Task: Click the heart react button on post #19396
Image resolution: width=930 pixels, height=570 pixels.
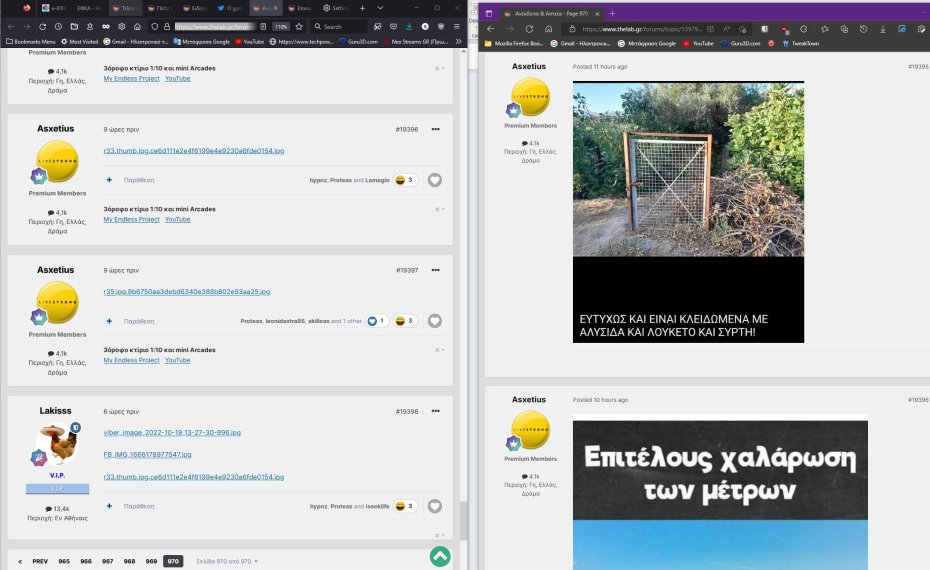Action: pyautogui.click(x=435, y=180)
